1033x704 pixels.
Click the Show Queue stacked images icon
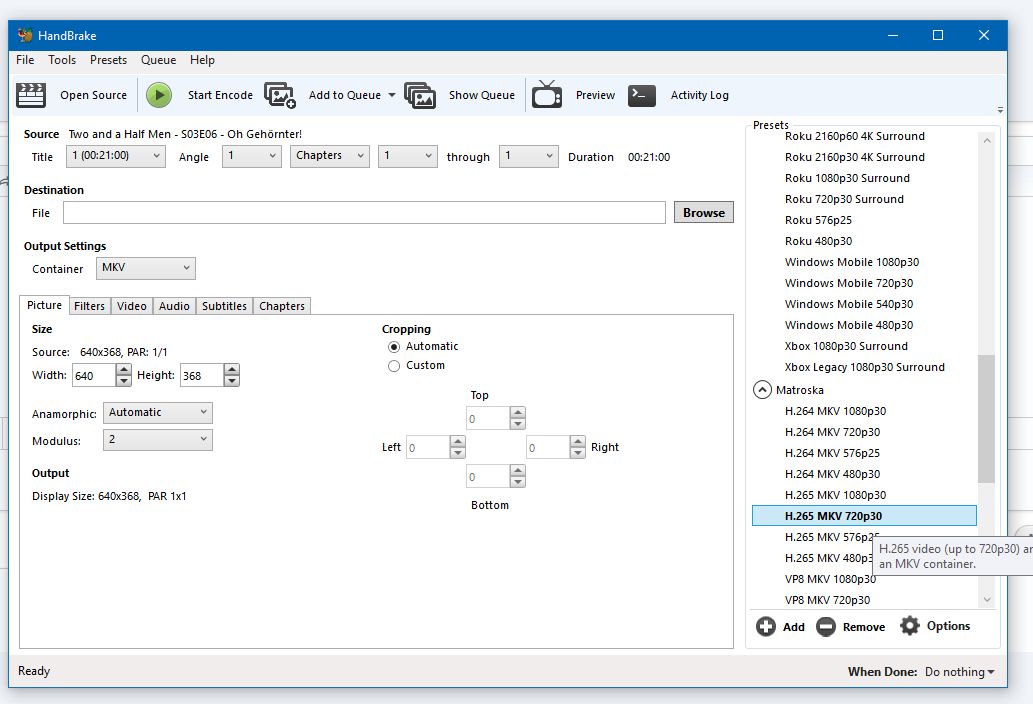(420, 95)
